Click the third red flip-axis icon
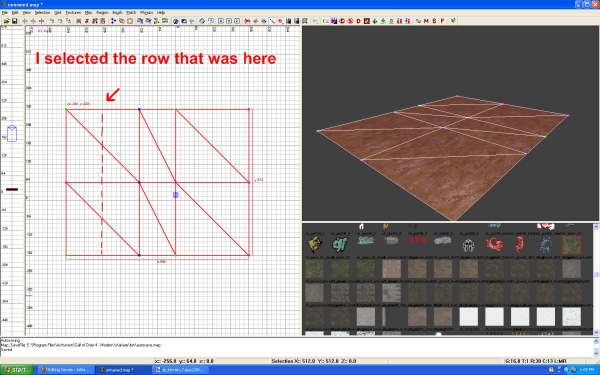 point(41,21)
